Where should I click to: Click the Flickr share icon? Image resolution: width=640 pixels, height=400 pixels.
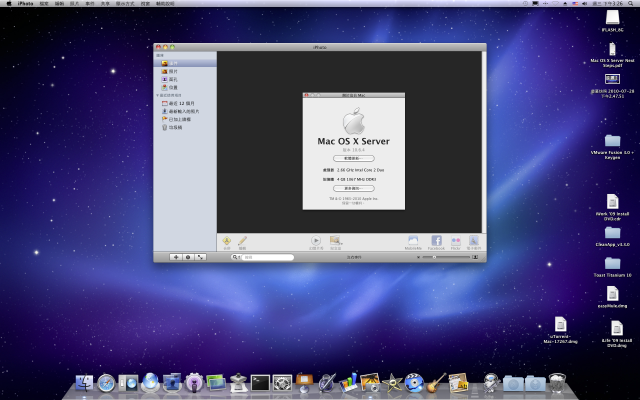click(456, 241)
